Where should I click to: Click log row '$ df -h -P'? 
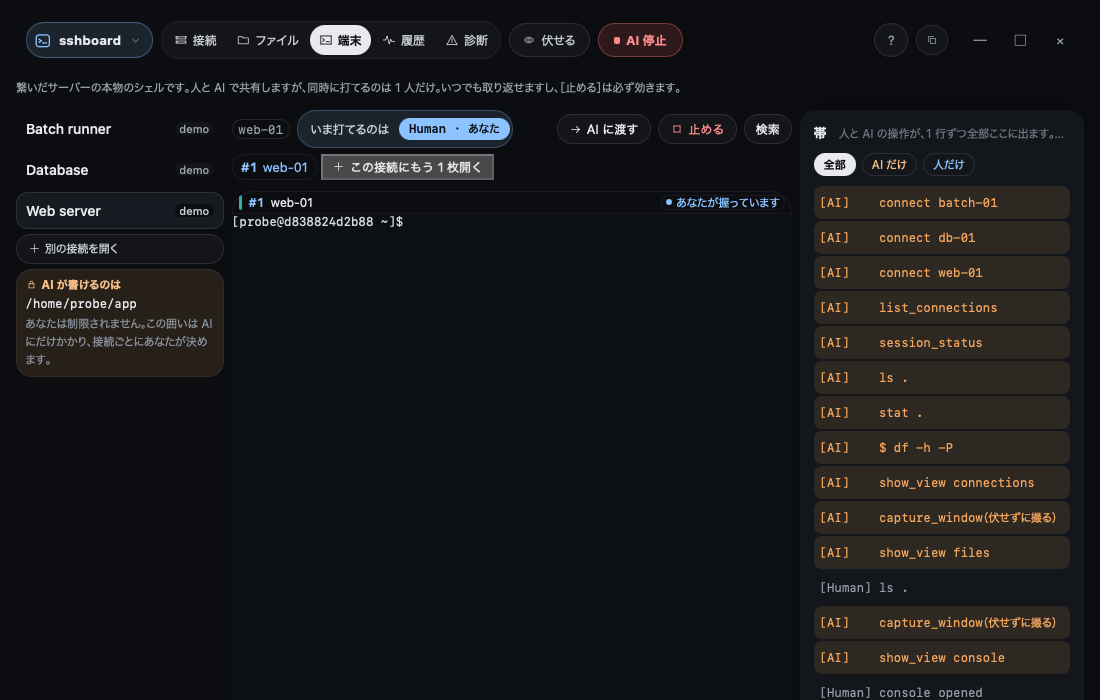[941, 447]
